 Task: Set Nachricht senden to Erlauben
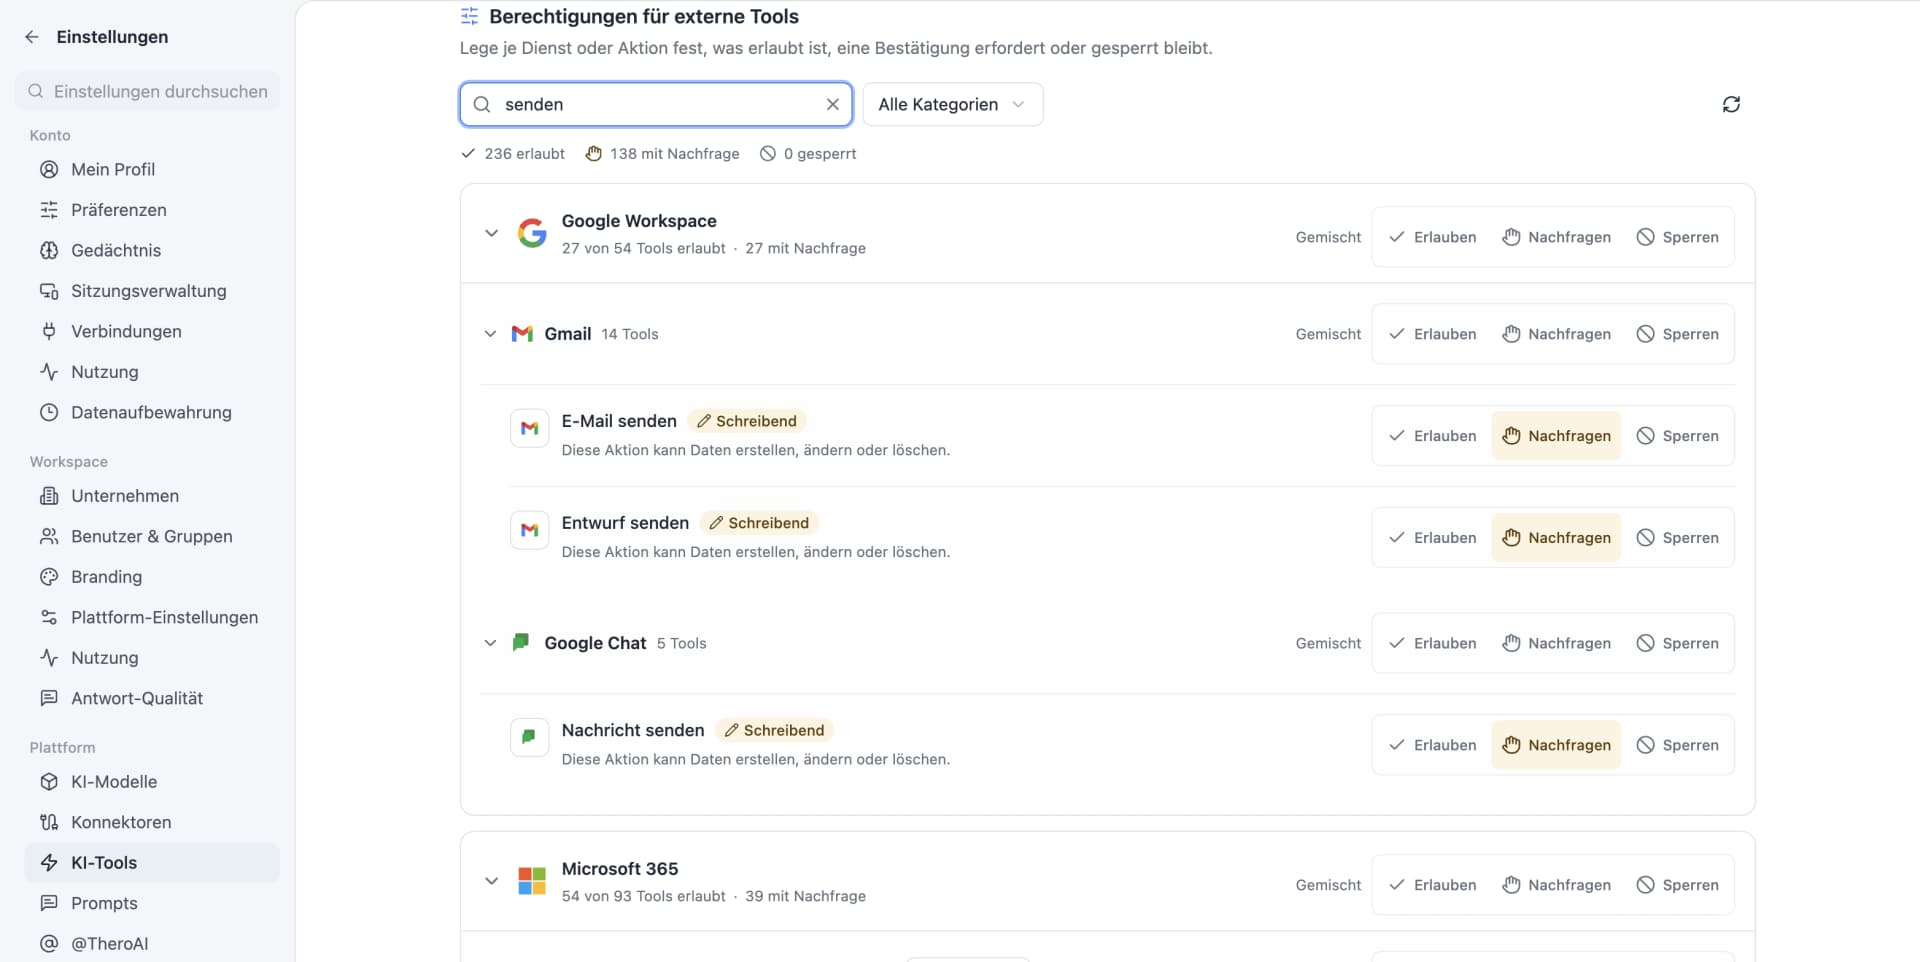coord(1433,745)
